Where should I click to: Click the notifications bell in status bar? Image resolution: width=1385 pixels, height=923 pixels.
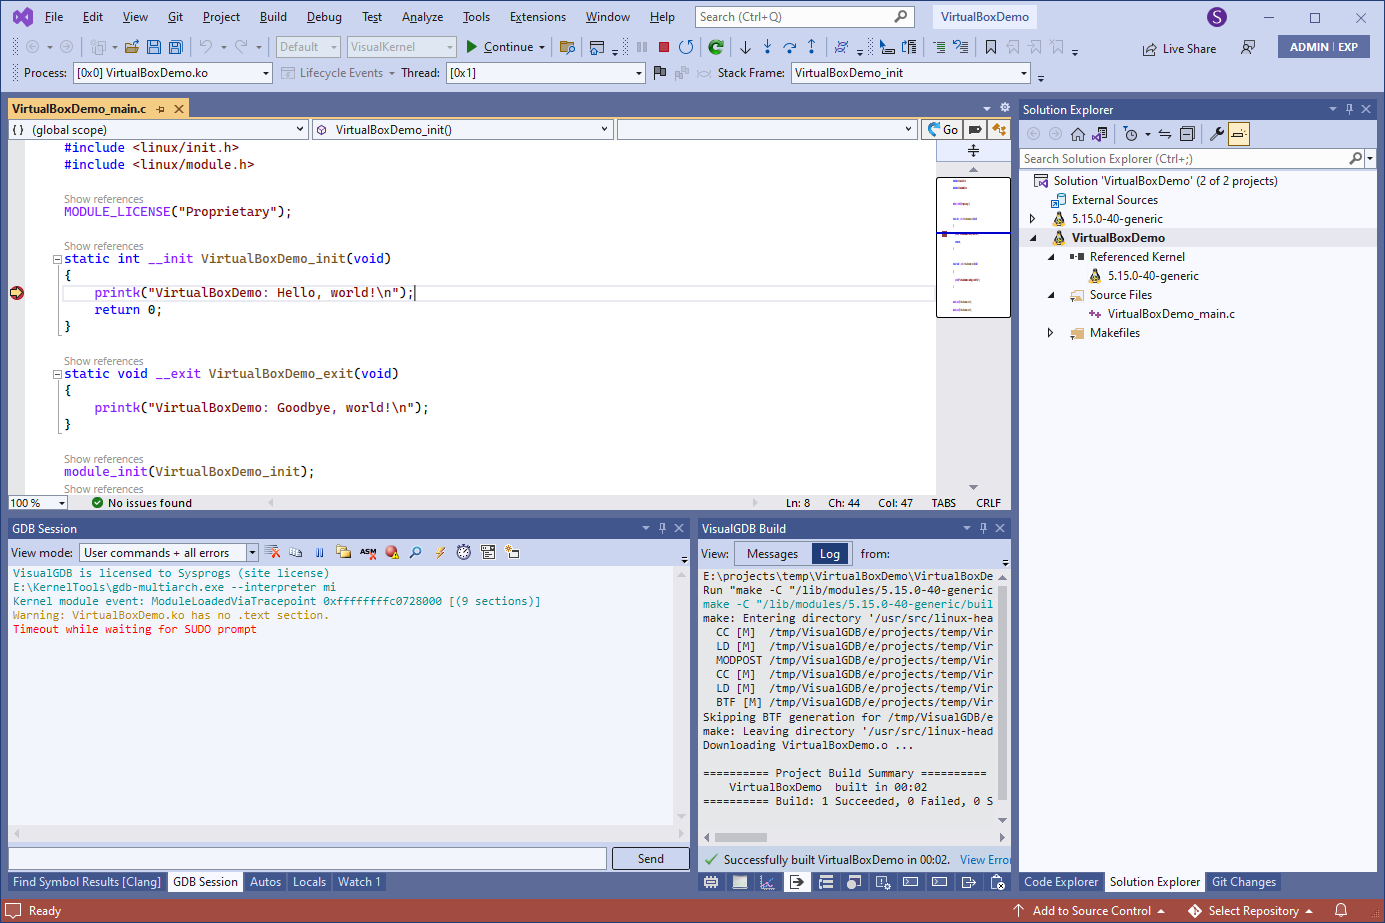coord(1341,910)
